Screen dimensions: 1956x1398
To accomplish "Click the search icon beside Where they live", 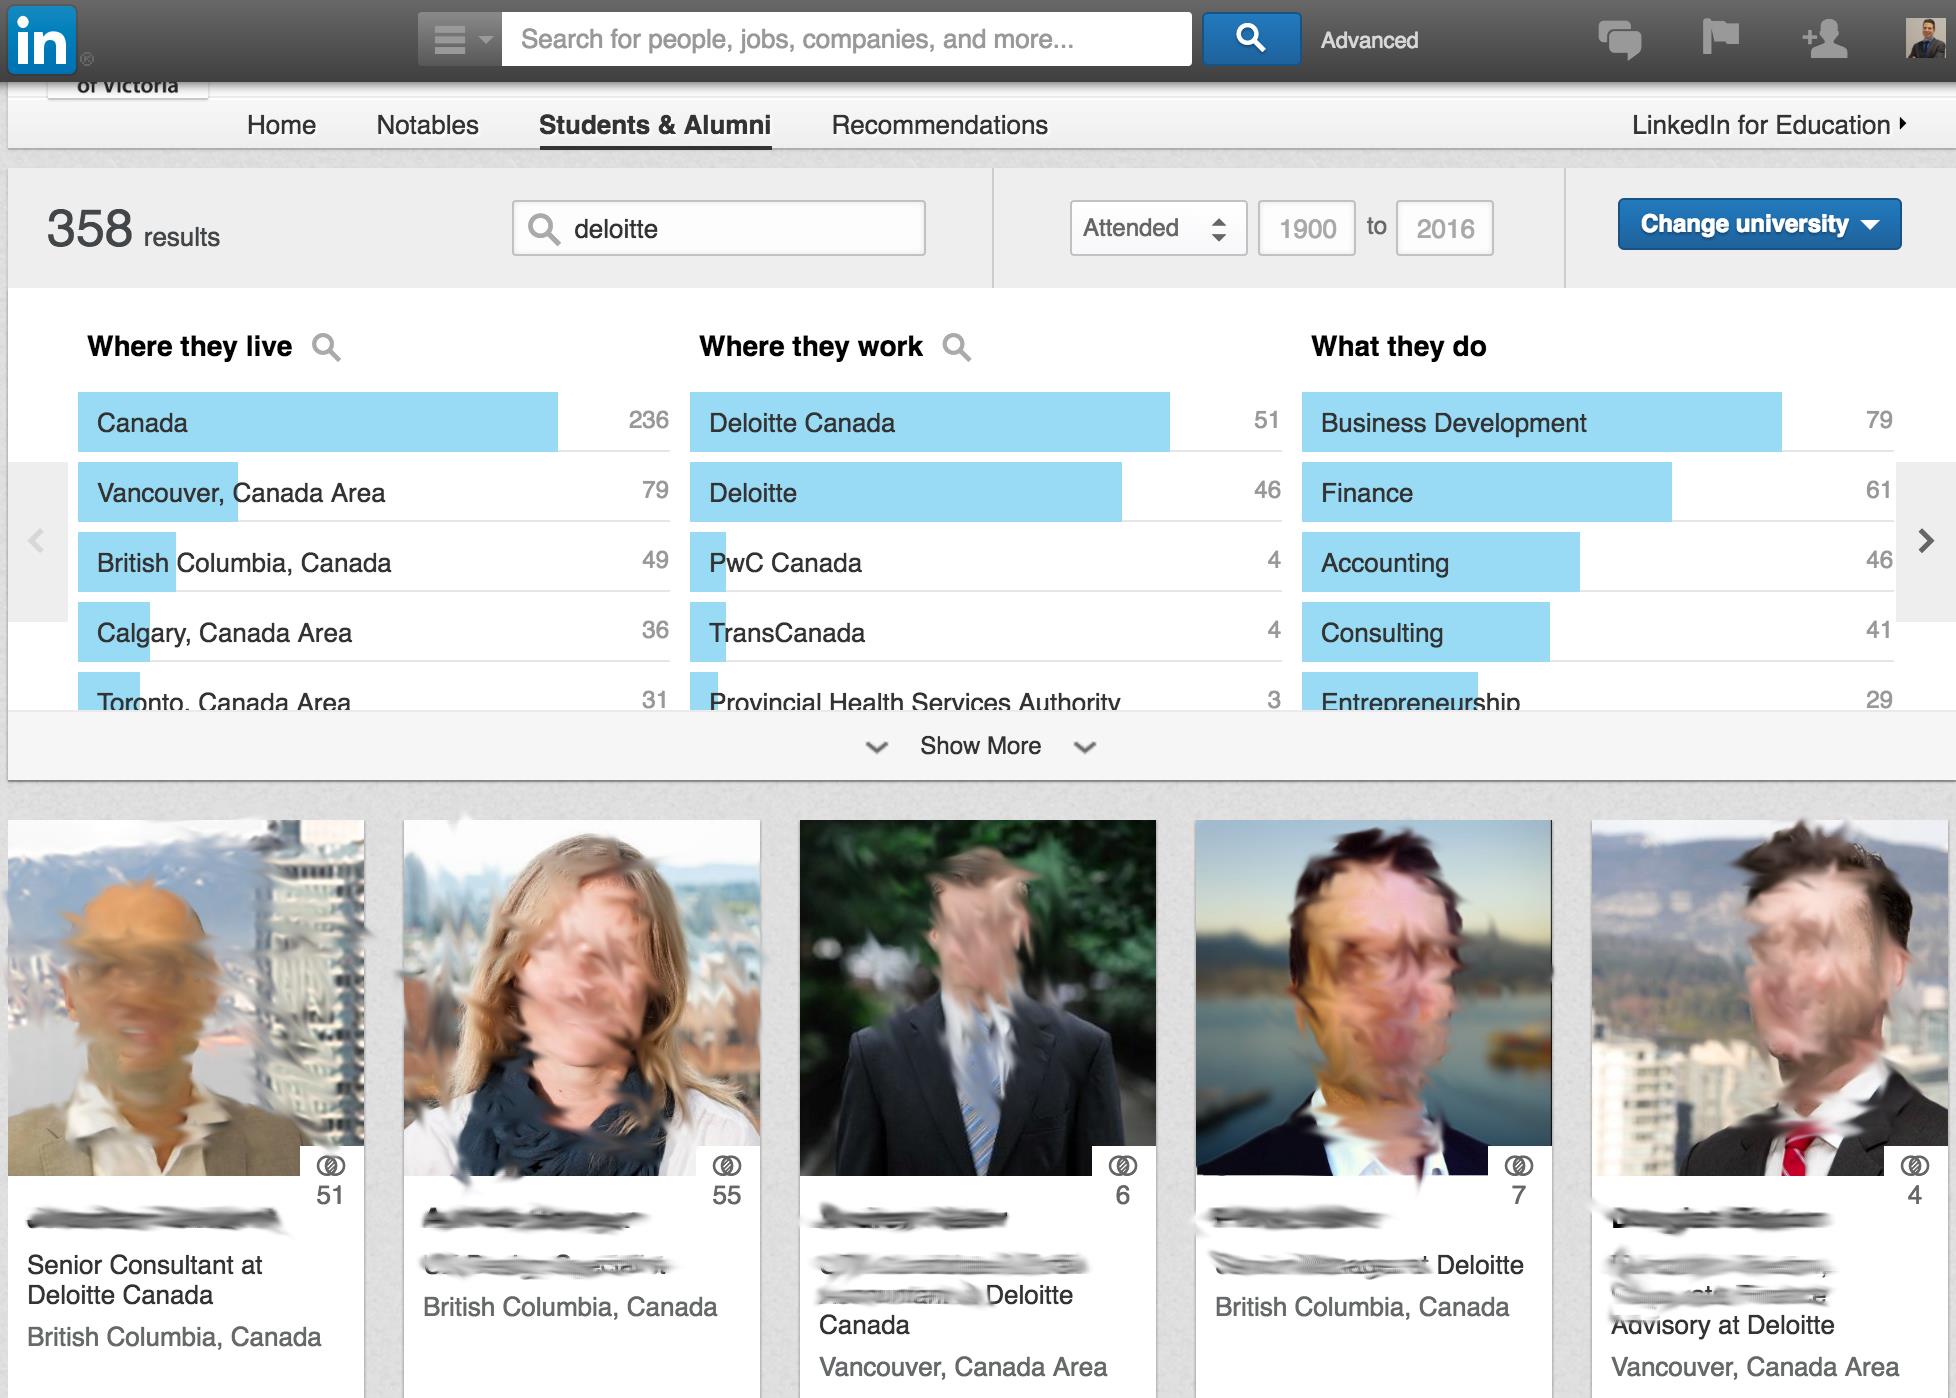I will click(326, 347).
